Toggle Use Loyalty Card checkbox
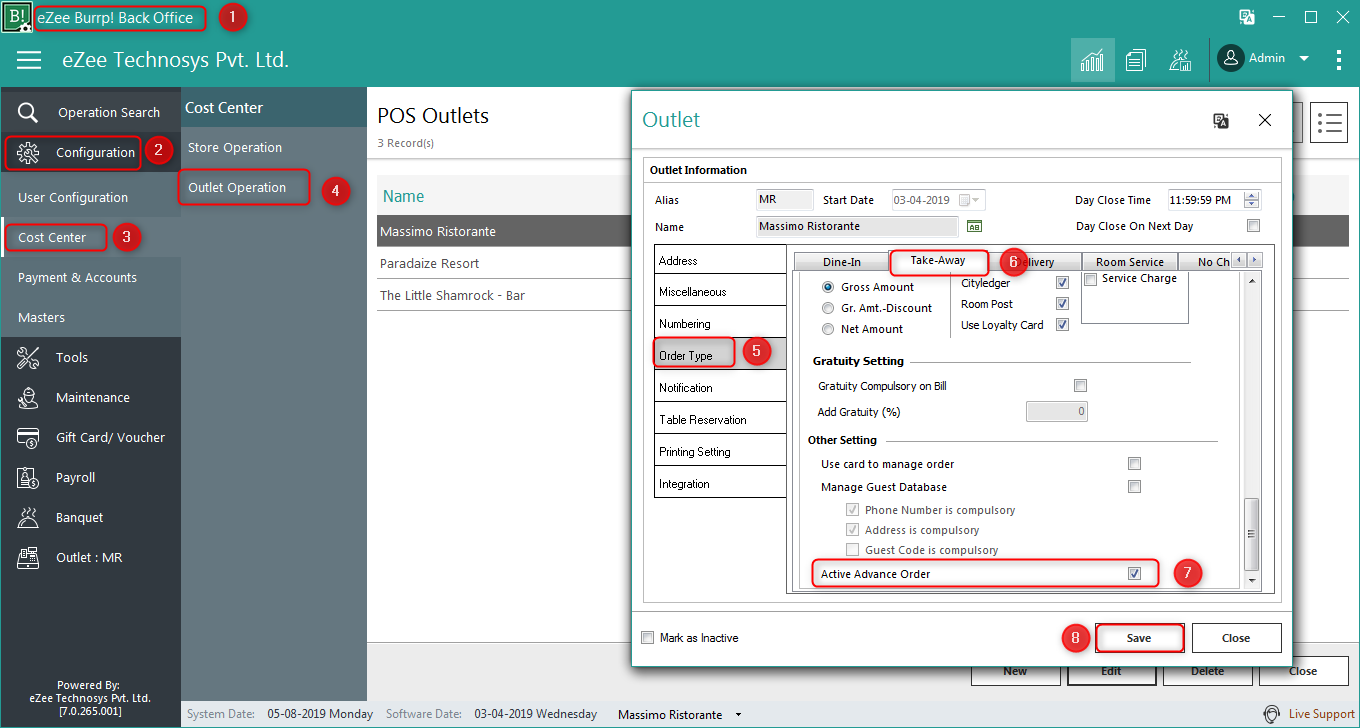The width and height of the screenshot is (1360, 728). [1063, 325]
